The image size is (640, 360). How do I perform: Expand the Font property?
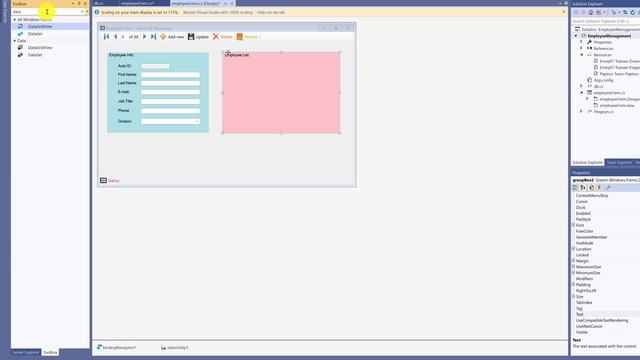click(x=573, y=225)
